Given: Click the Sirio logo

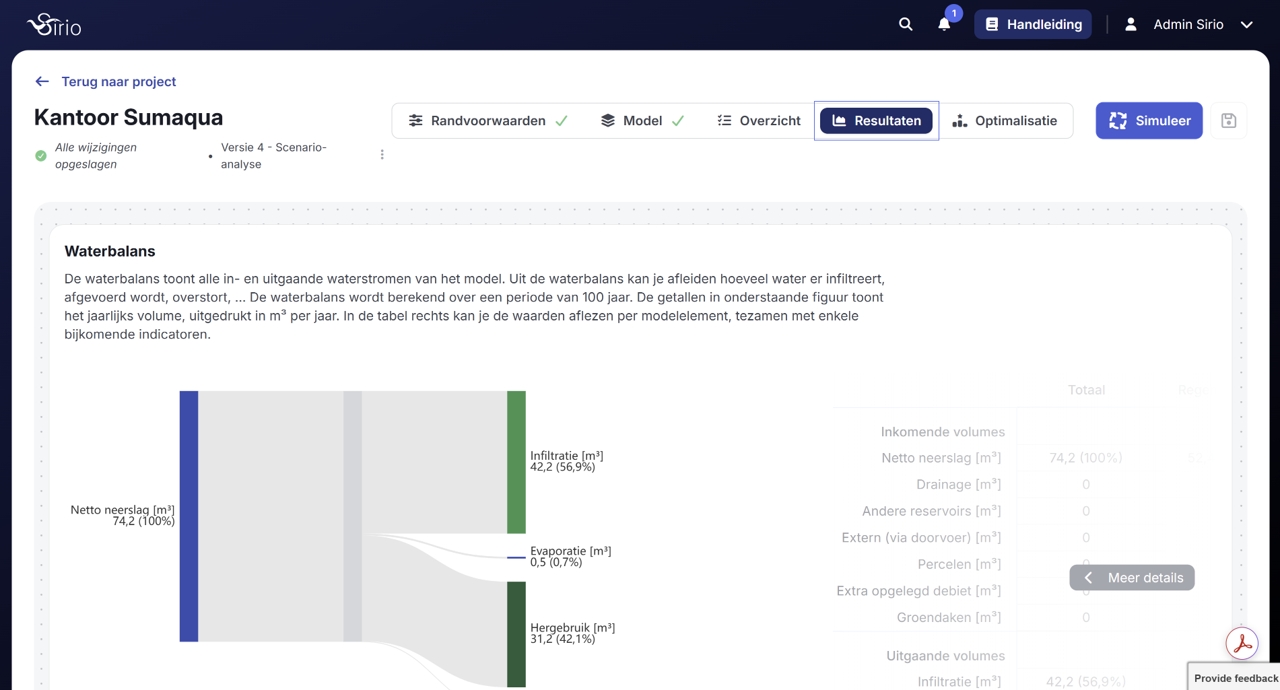Looking at the screenshot, I should (54, 25).
